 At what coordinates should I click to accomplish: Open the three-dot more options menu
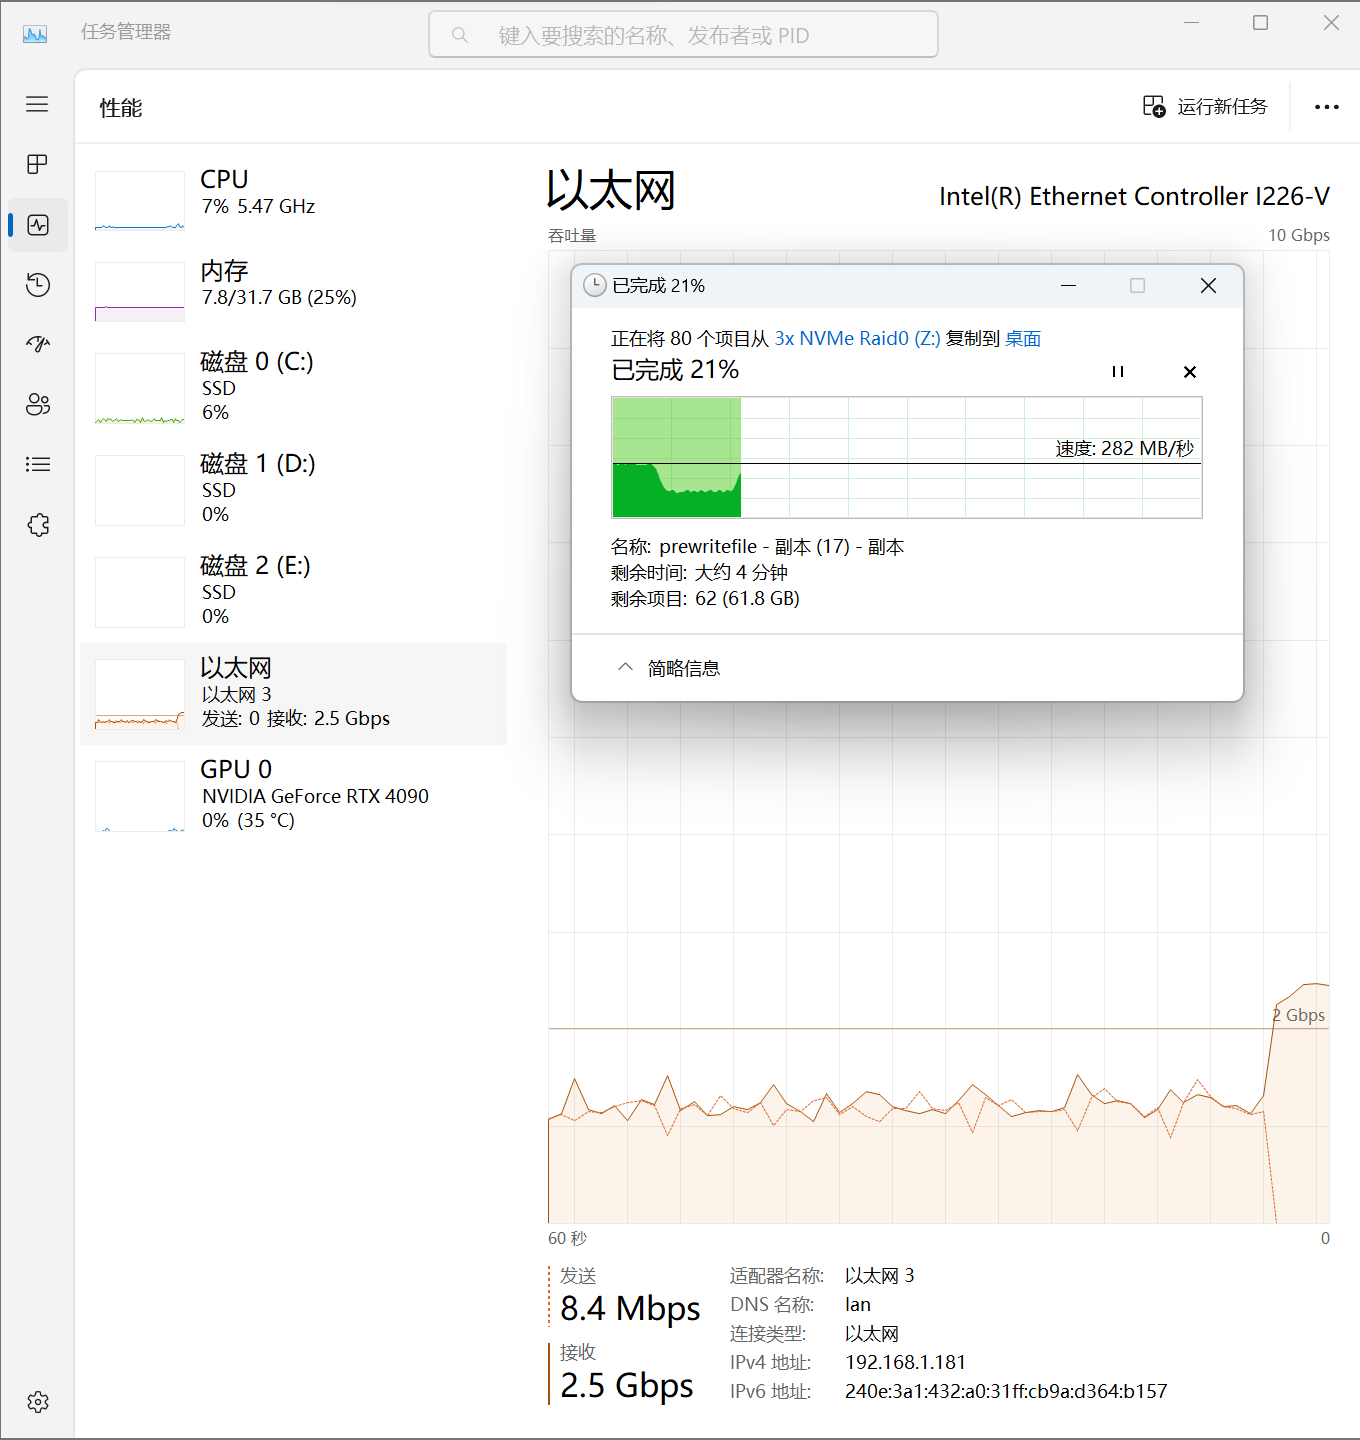click(1327, 107)
